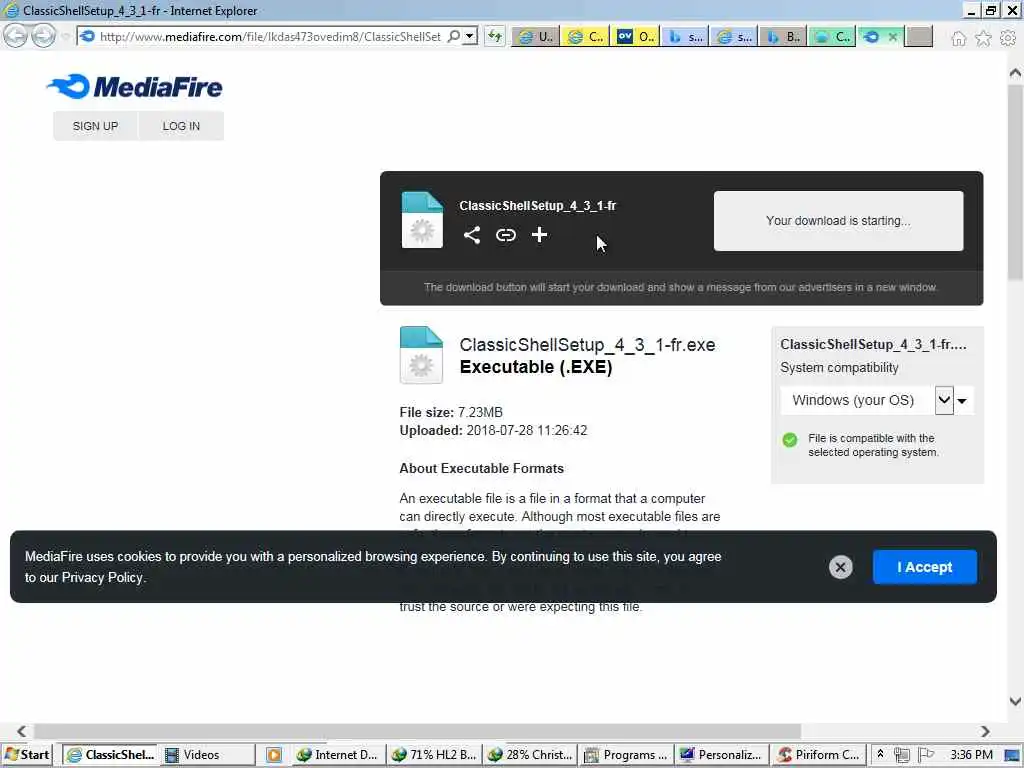Switch to the 71% HL2 B... download taskbar item

pyautogui.click(x=434, y=755)
